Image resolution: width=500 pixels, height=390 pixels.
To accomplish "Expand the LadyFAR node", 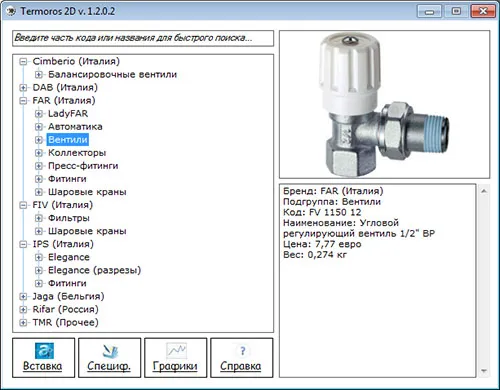I will click(39, 114).
